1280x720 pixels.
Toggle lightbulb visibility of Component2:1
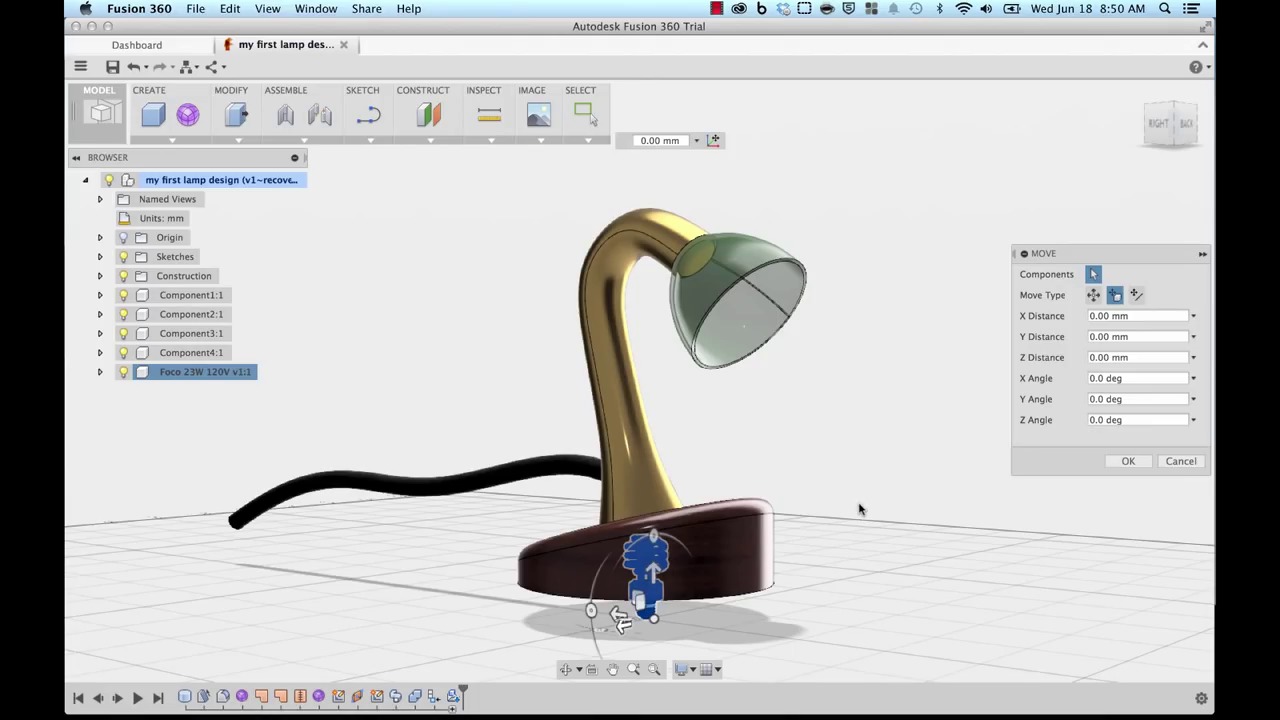pyautogui.click(x=123, y=314)
